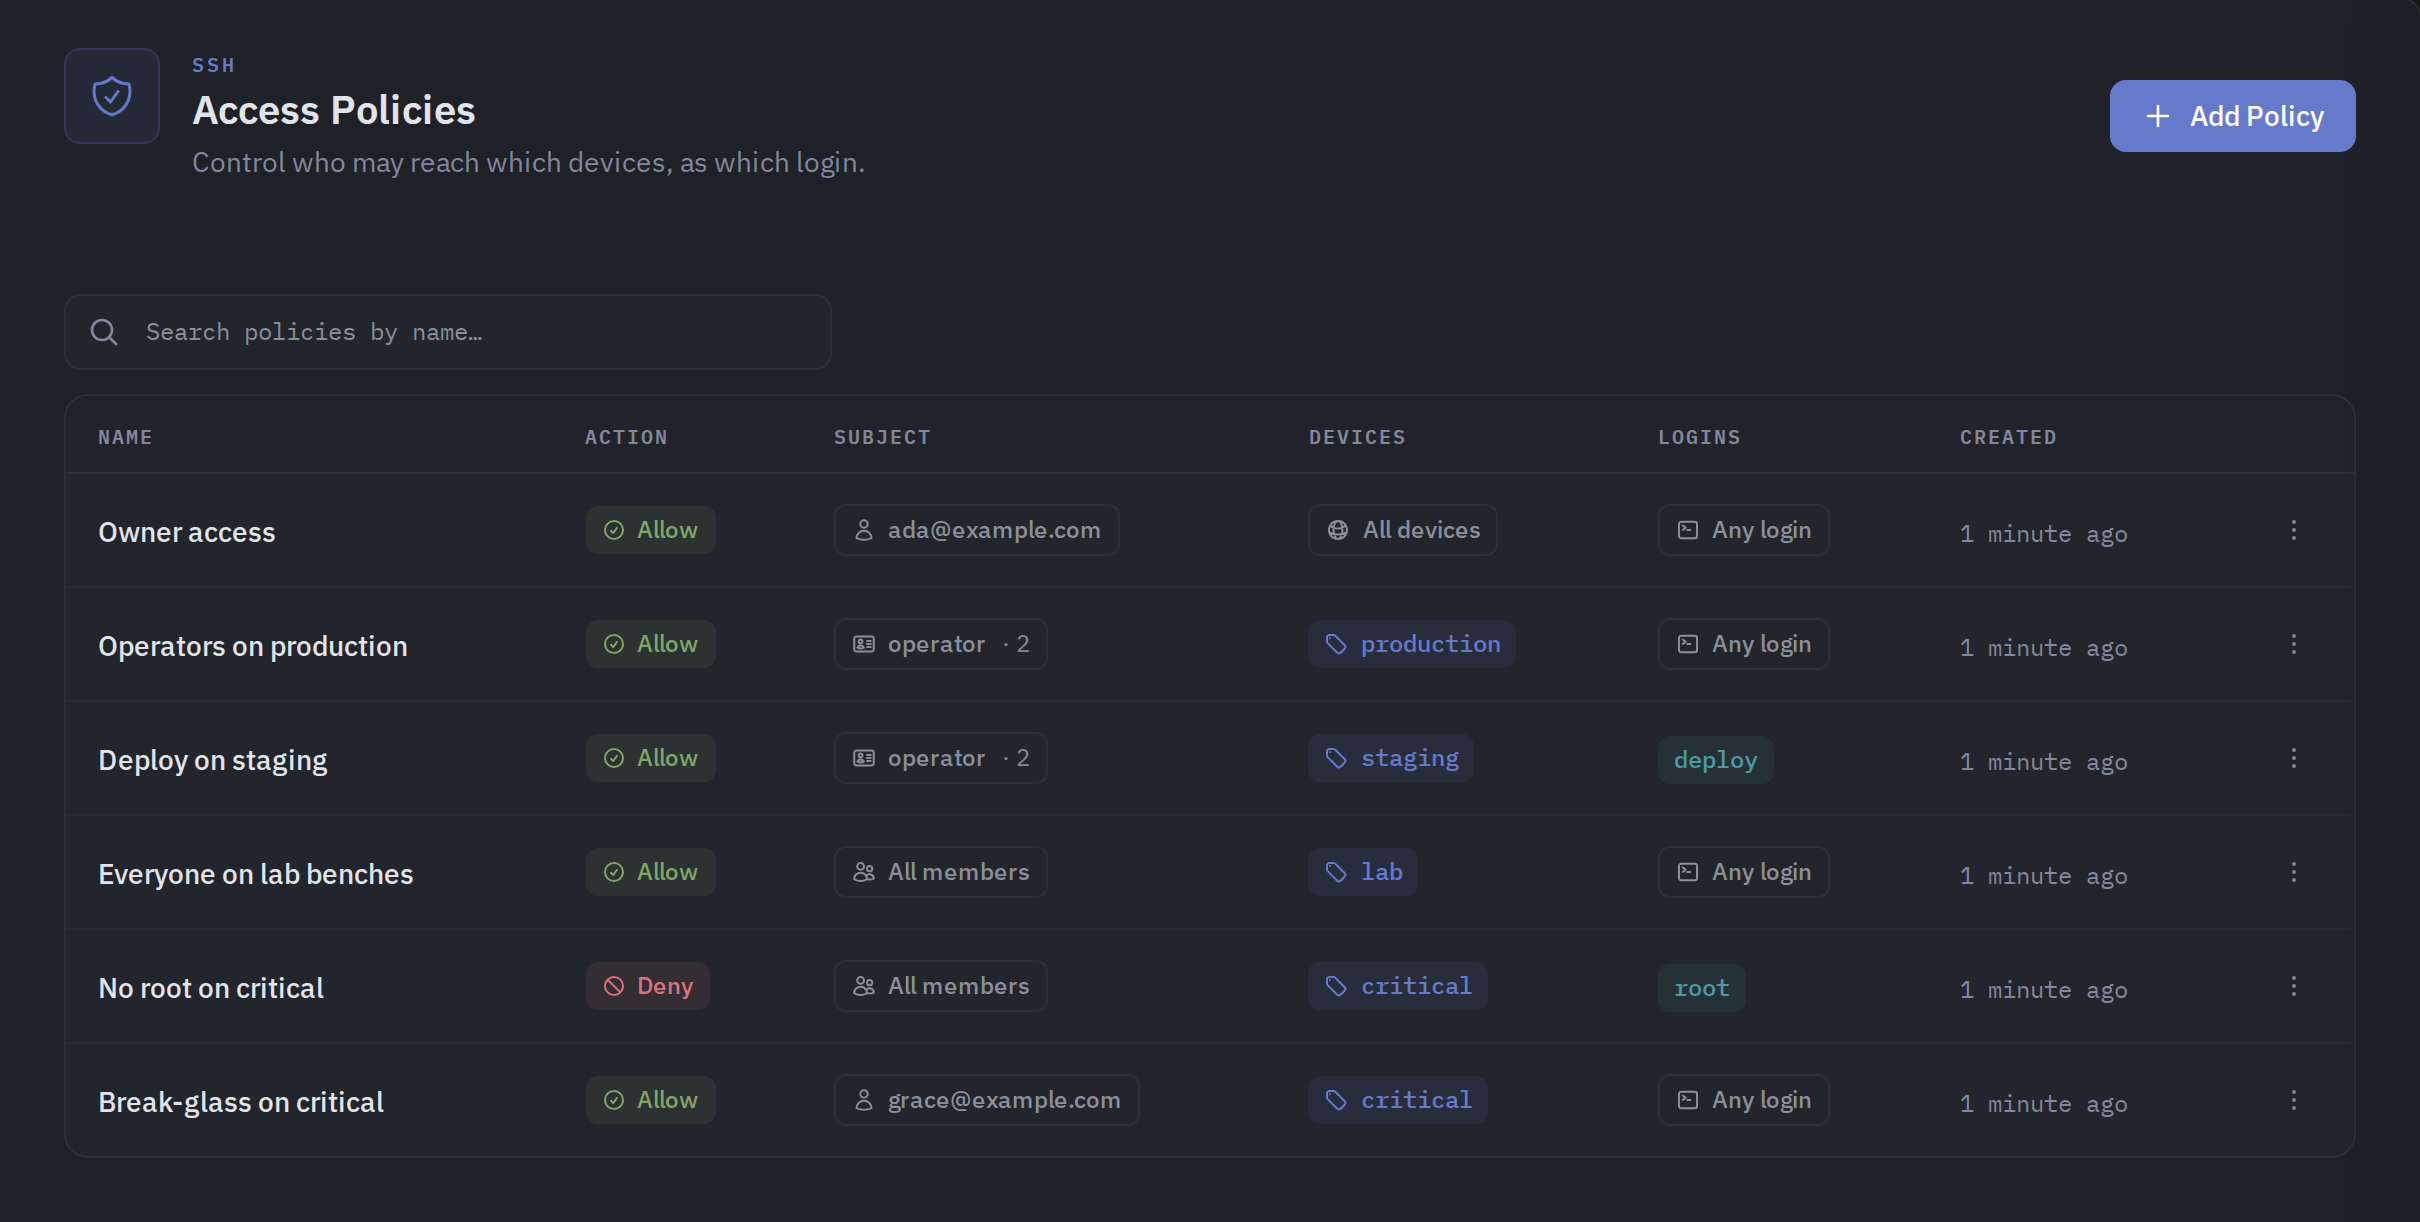Click the critical tag in No root row
The height and width of the screenshot is (1222, 2420).
1398,986
